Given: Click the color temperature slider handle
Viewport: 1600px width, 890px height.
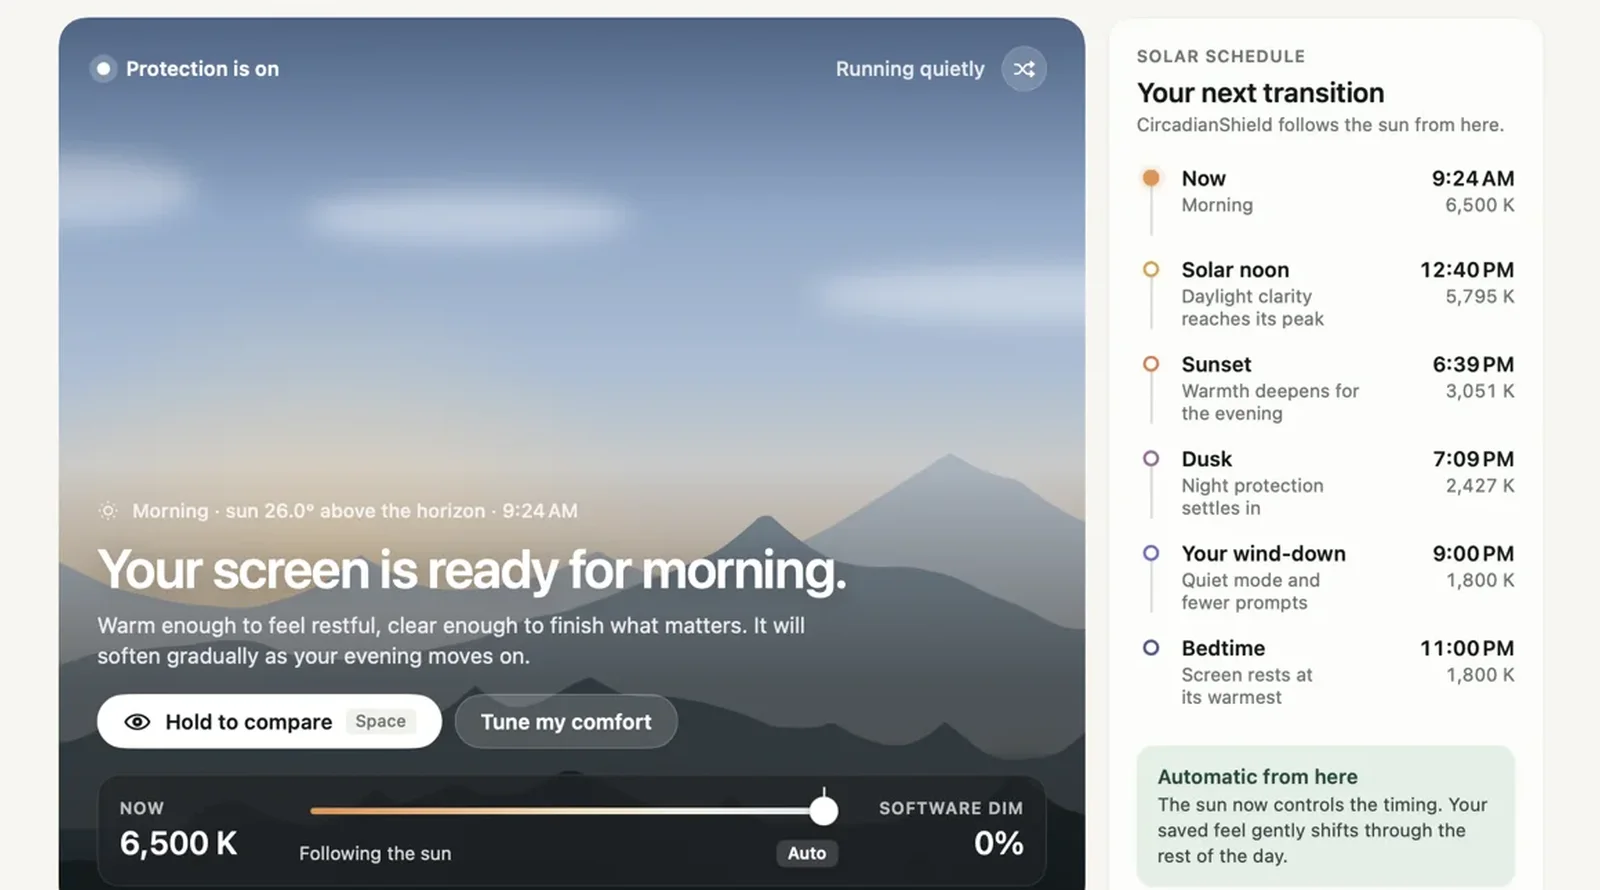Looking at the screenshot, I should tap(824, 811).
